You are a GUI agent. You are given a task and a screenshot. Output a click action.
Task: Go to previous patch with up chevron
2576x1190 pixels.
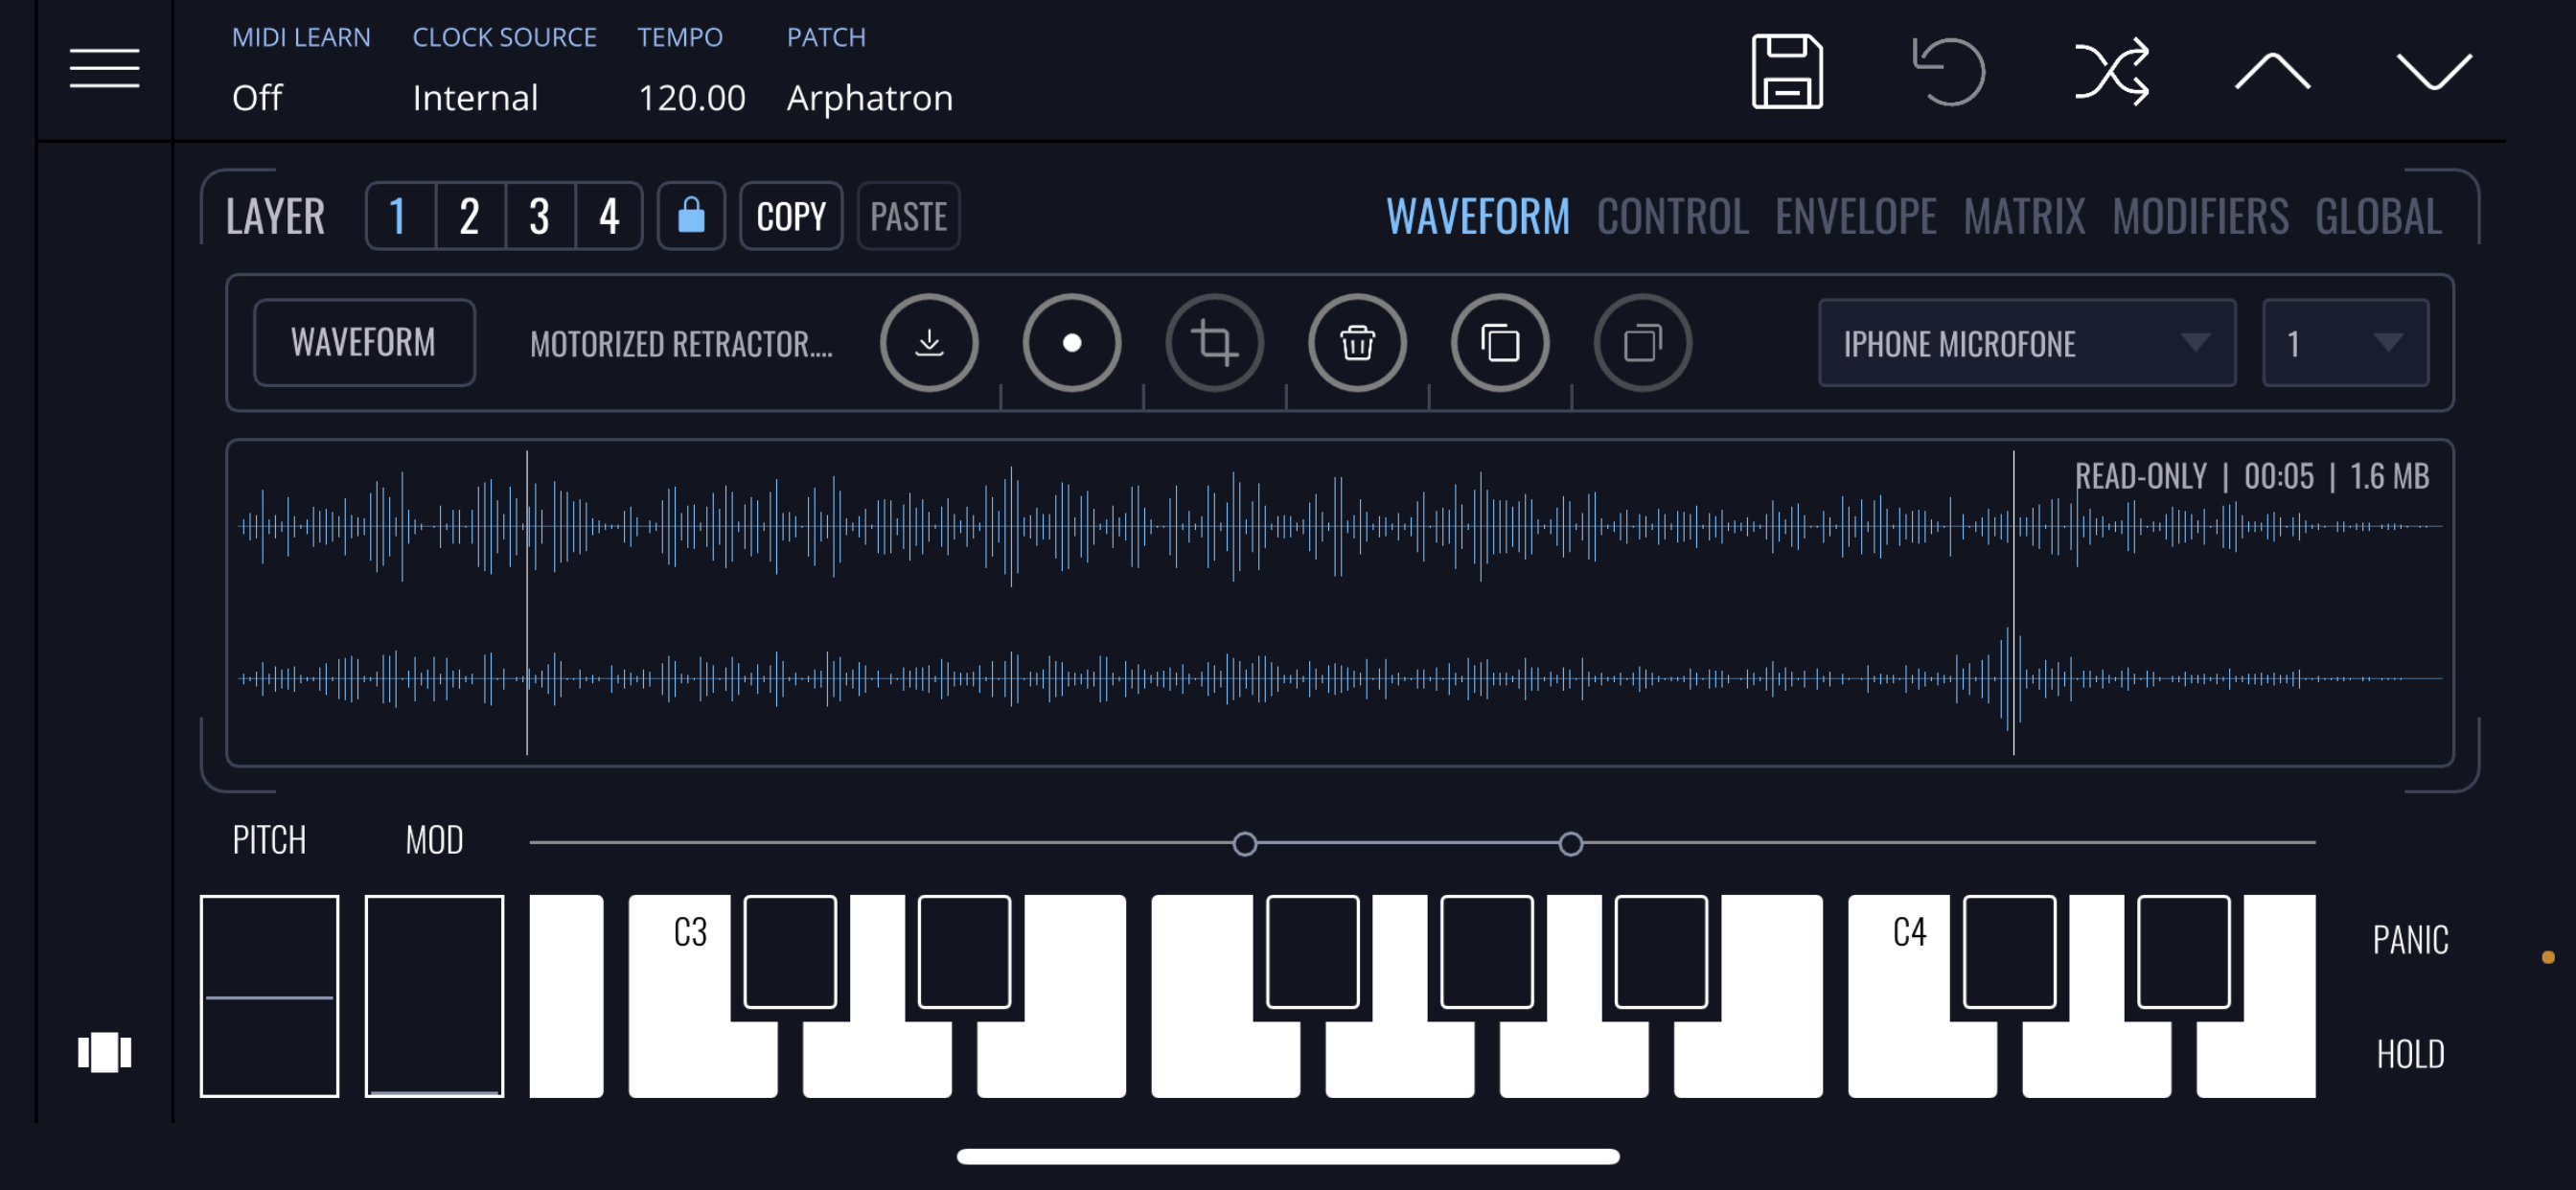[2272, 71]
